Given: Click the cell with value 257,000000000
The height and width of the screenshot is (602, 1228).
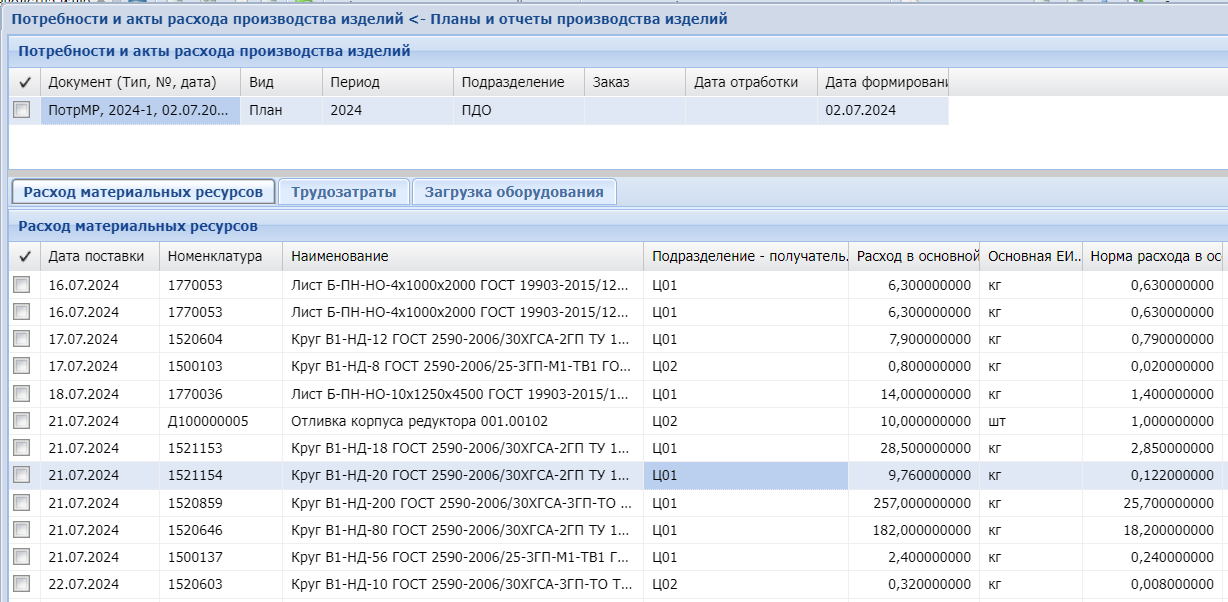Looking at the screenshot, I should [x=913, y=502].
